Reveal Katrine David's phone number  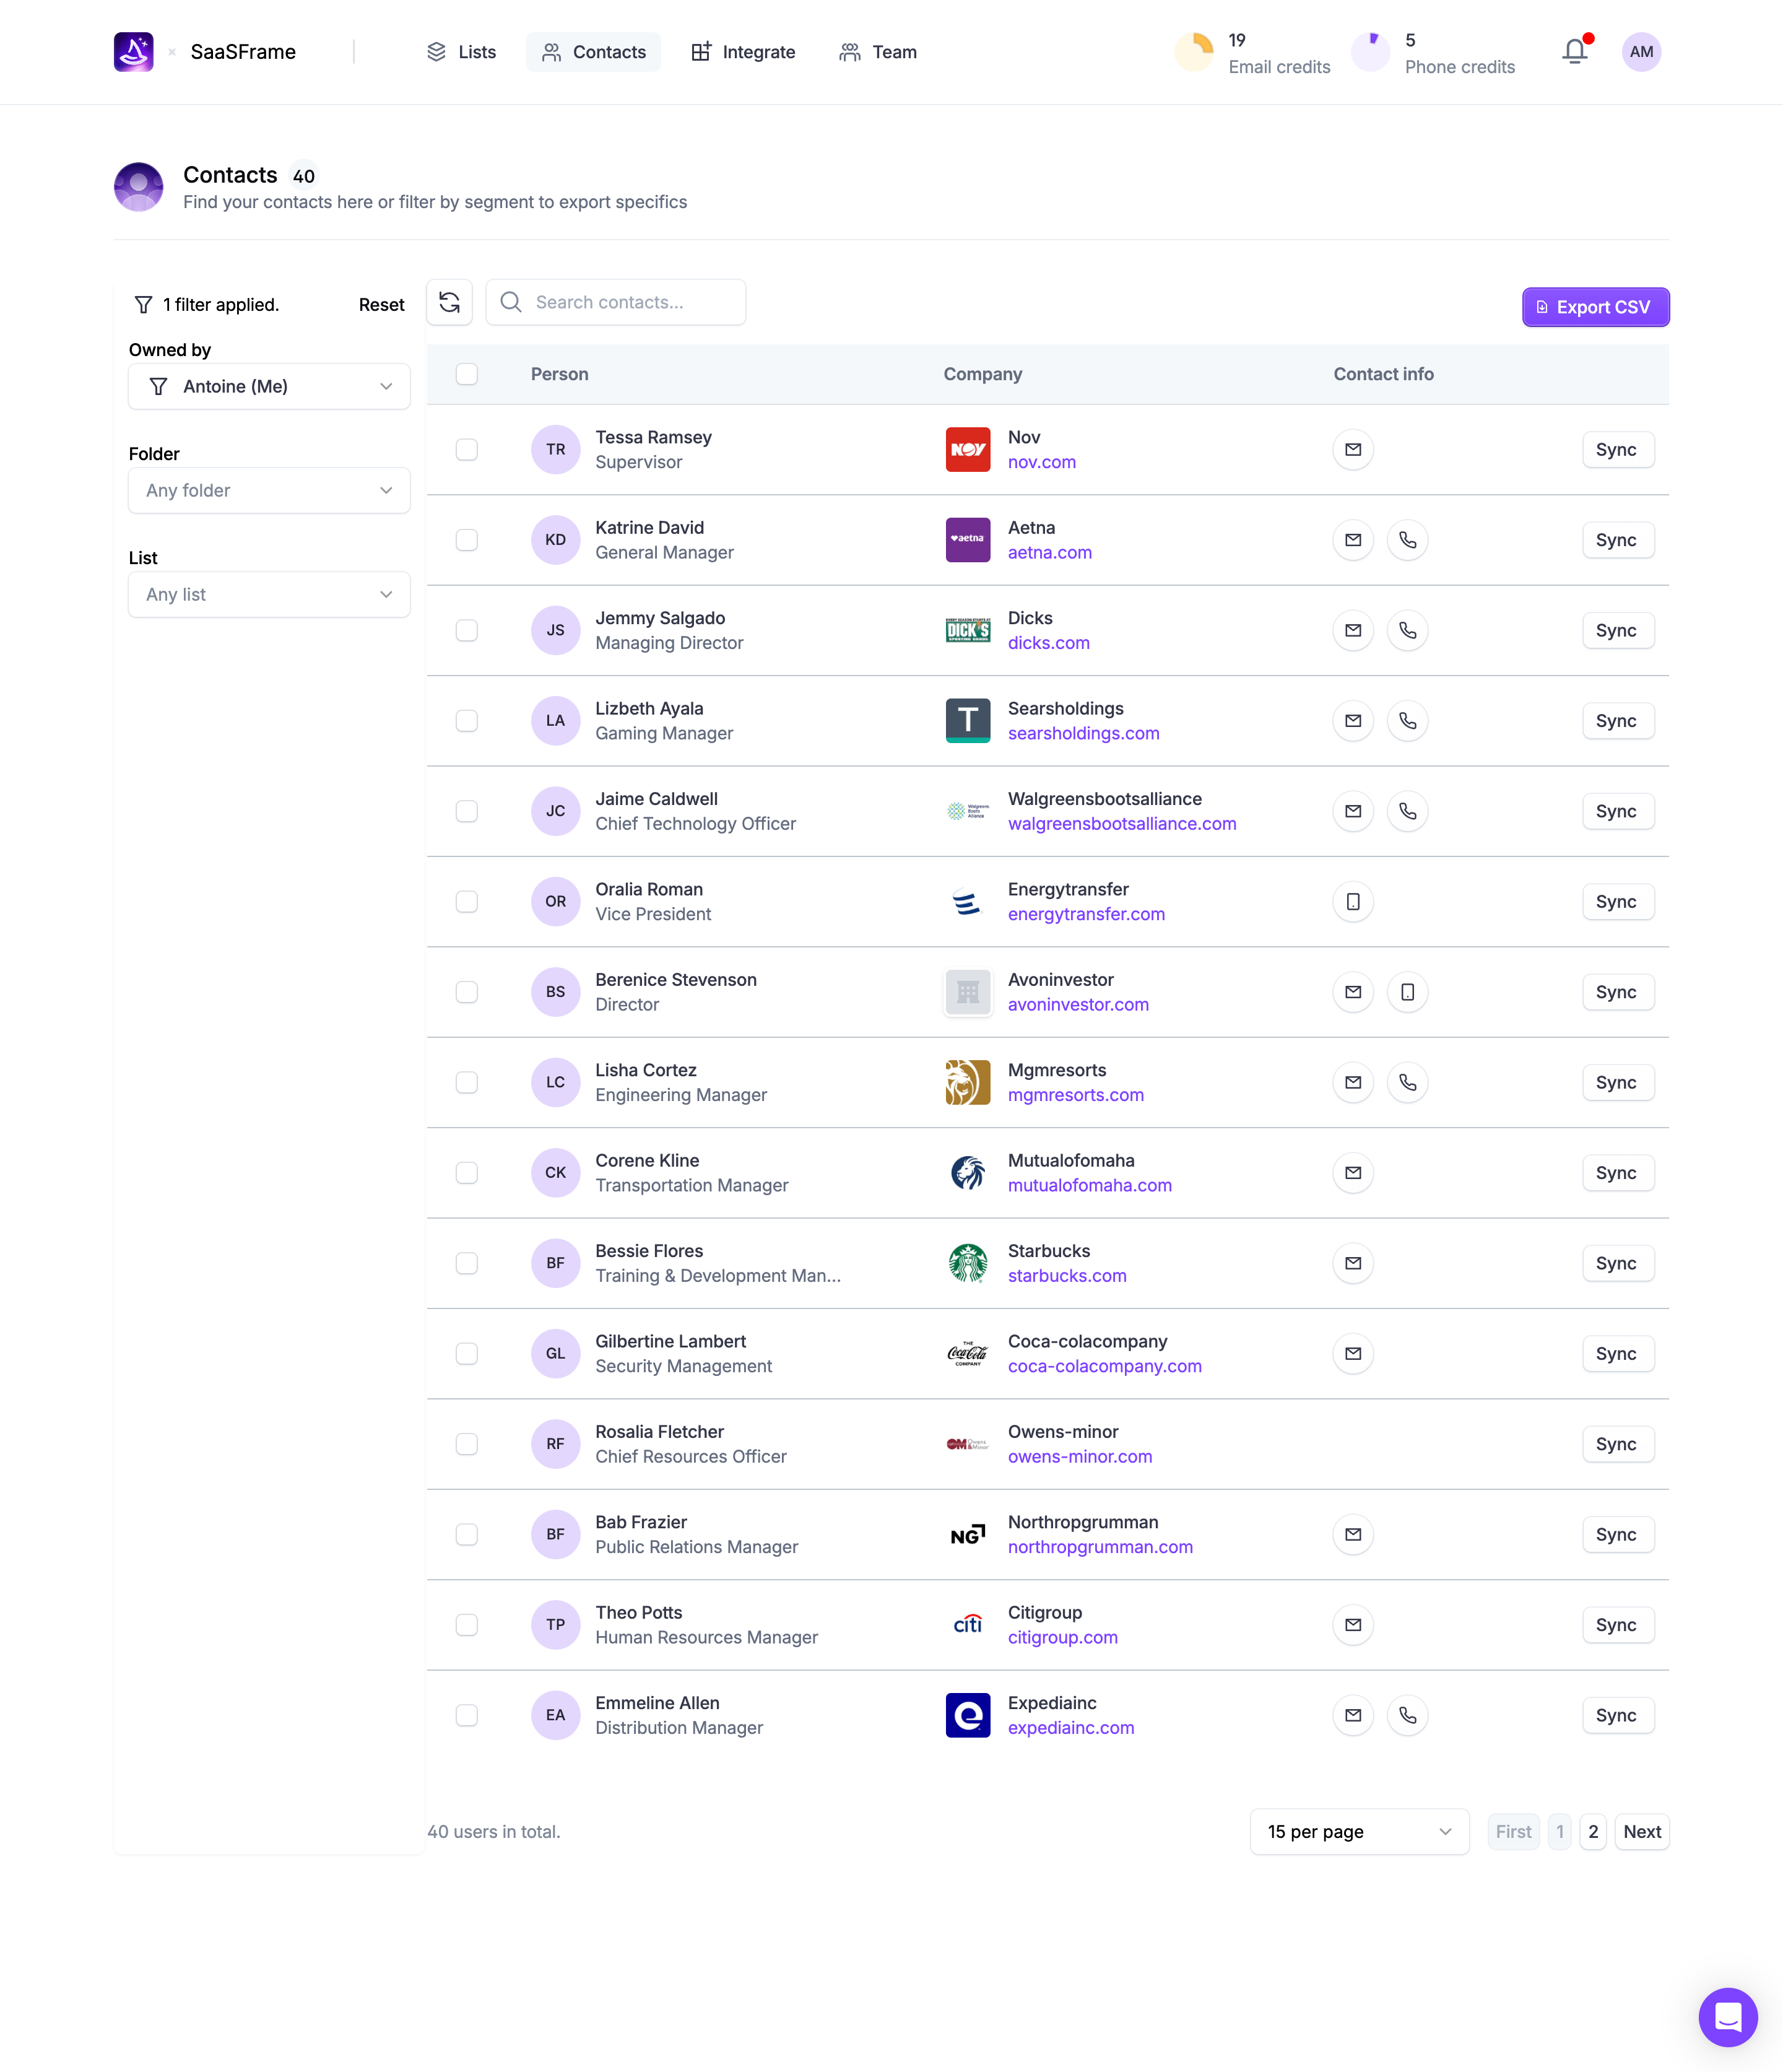tap(1407, 540)
